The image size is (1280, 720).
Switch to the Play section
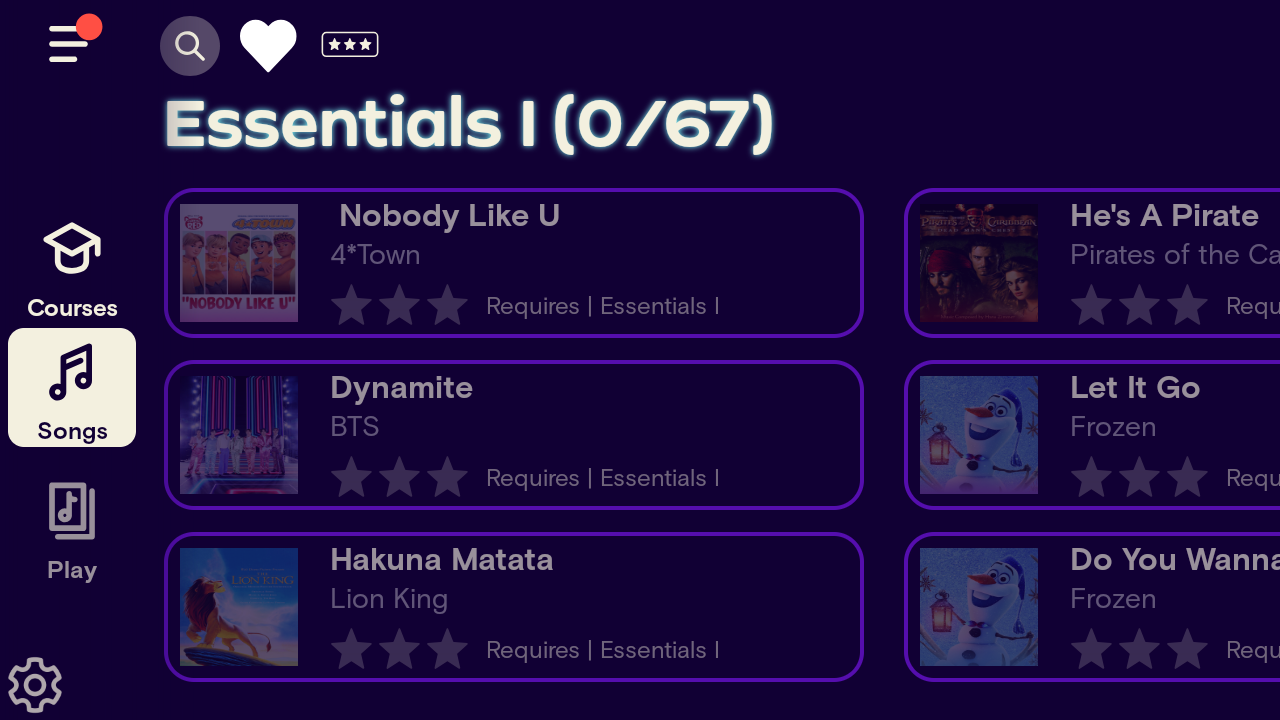click(72, 532)
